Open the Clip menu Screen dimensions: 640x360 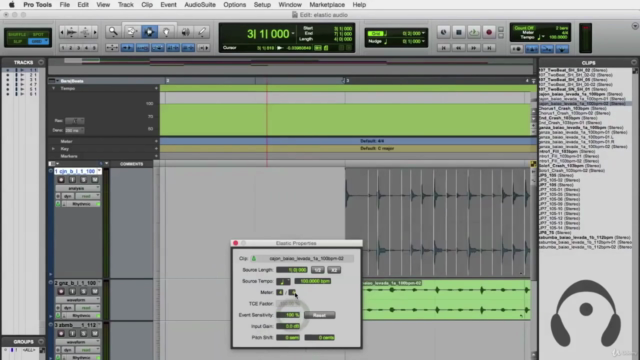[x=147, y=4]
